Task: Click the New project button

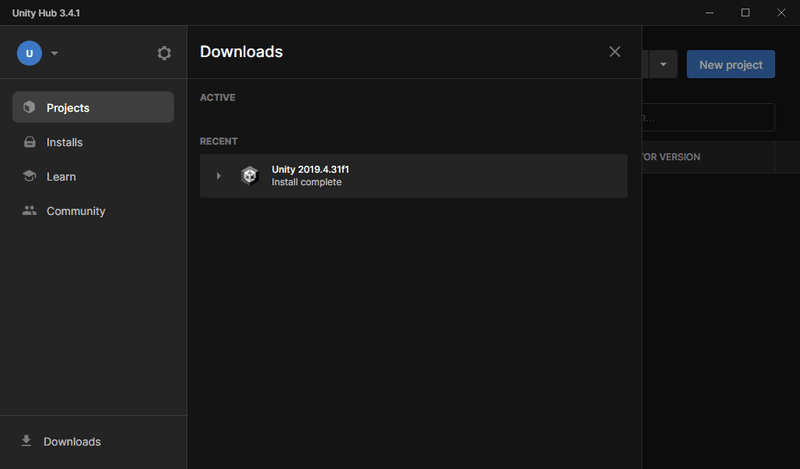Action: pyautogui.click(x=731, y=64)
